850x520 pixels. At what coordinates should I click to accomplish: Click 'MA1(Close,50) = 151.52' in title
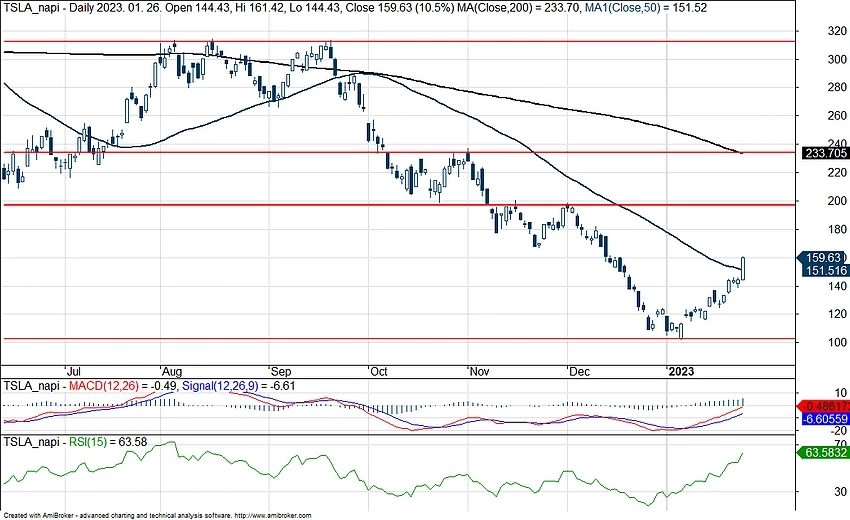[646, 8]
